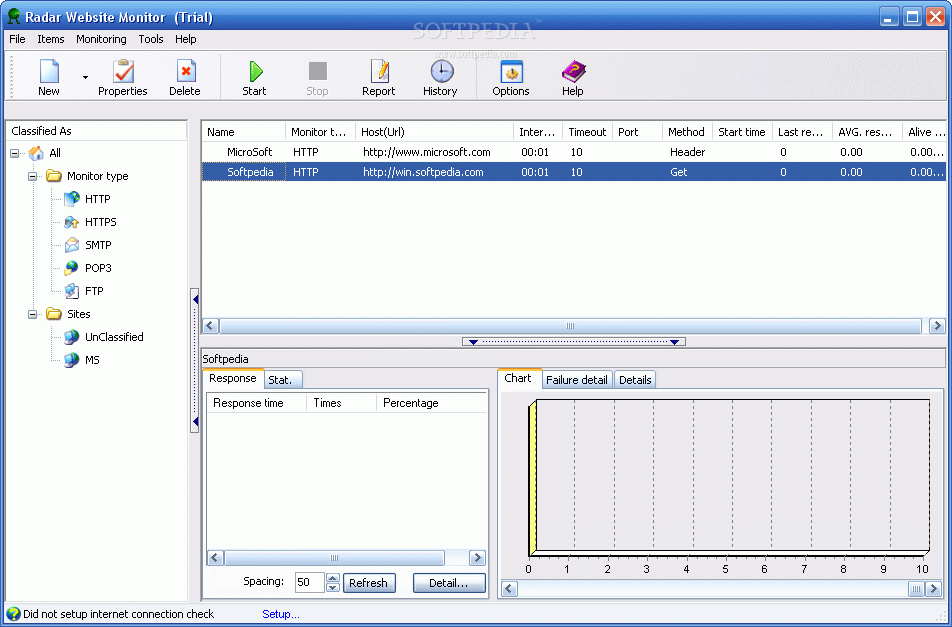Select the FTP icon in tree
Screen dimensions: 952x627
click(x=72, y=291)
